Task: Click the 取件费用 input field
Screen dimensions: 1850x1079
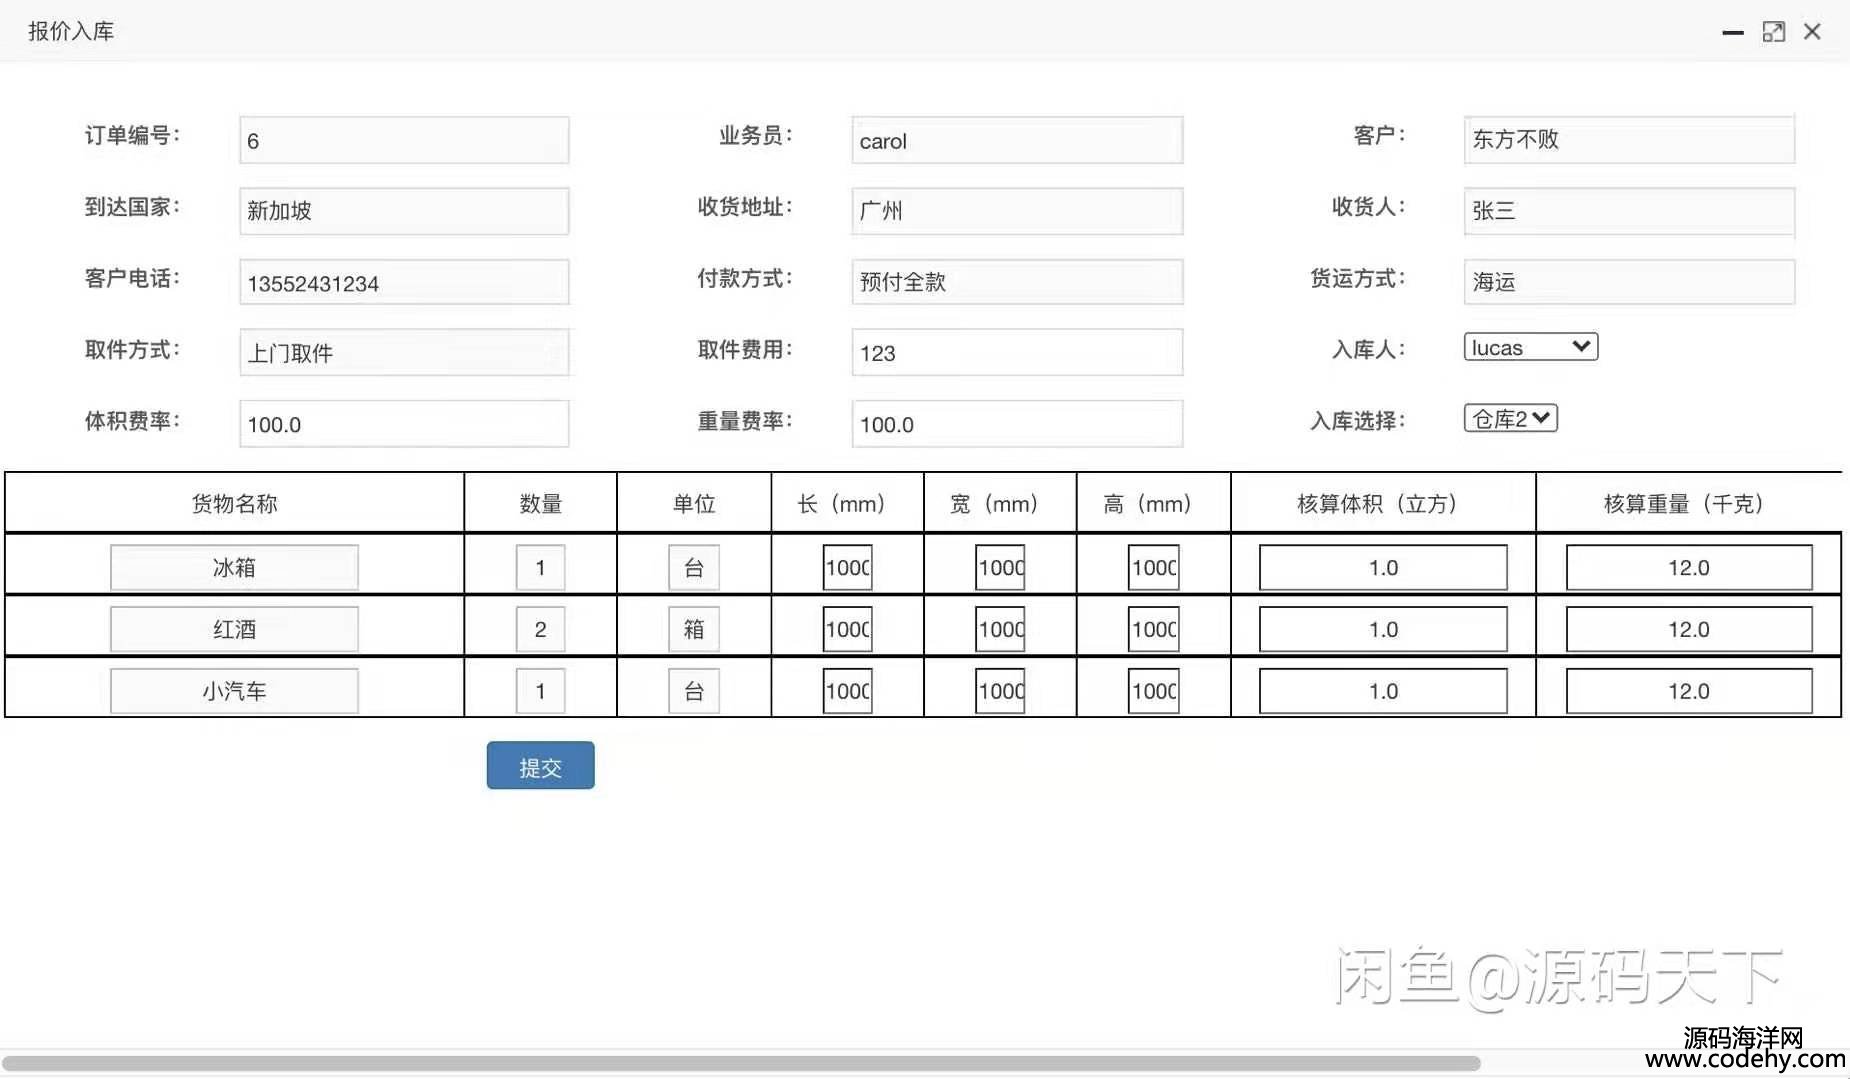Action: tap(1016, 353)
